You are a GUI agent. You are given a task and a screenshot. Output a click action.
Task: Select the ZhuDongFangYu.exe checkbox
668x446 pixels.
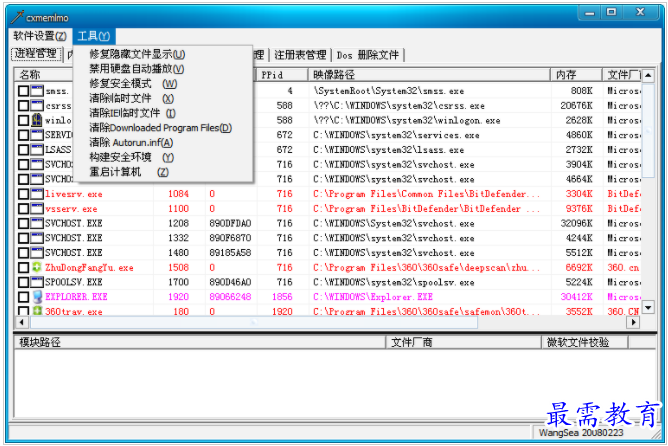coord(23,267)
